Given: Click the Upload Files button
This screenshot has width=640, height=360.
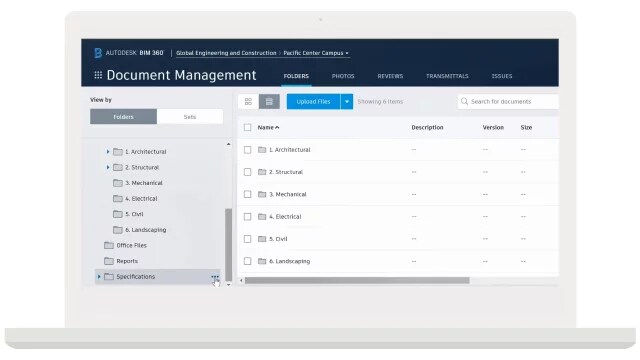Looking at the screenshot, I should [313, 102].
